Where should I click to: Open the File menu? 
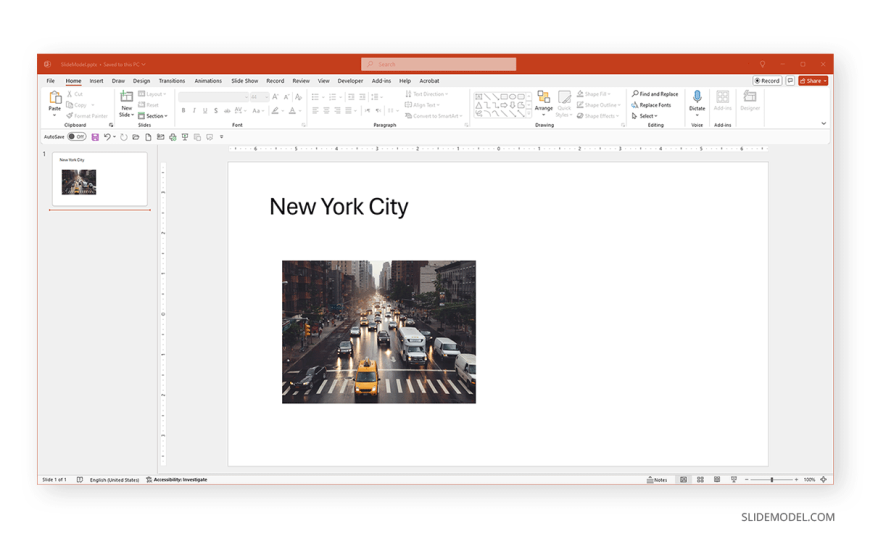(50, 81)
